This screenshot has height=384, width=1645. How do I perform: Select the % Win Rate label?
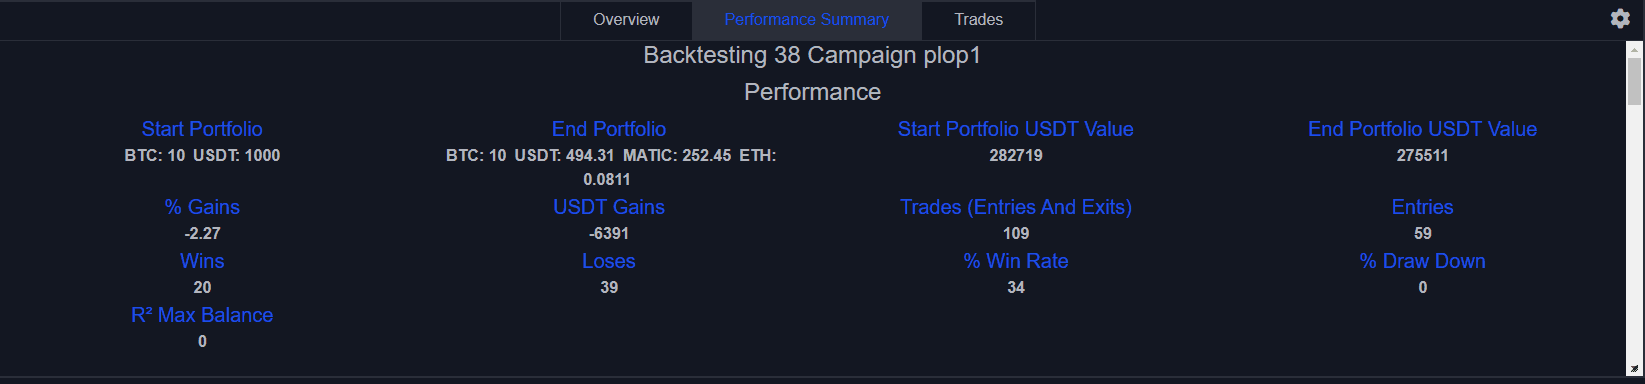click(x=1016, y=261)
